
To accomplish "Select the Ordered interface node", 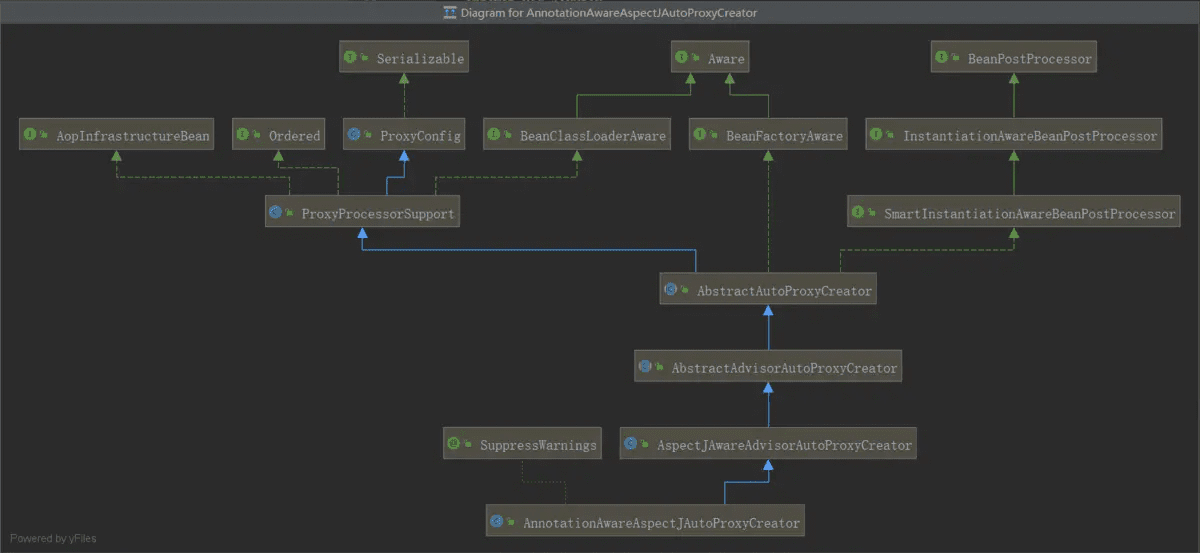I will (279, 135).
